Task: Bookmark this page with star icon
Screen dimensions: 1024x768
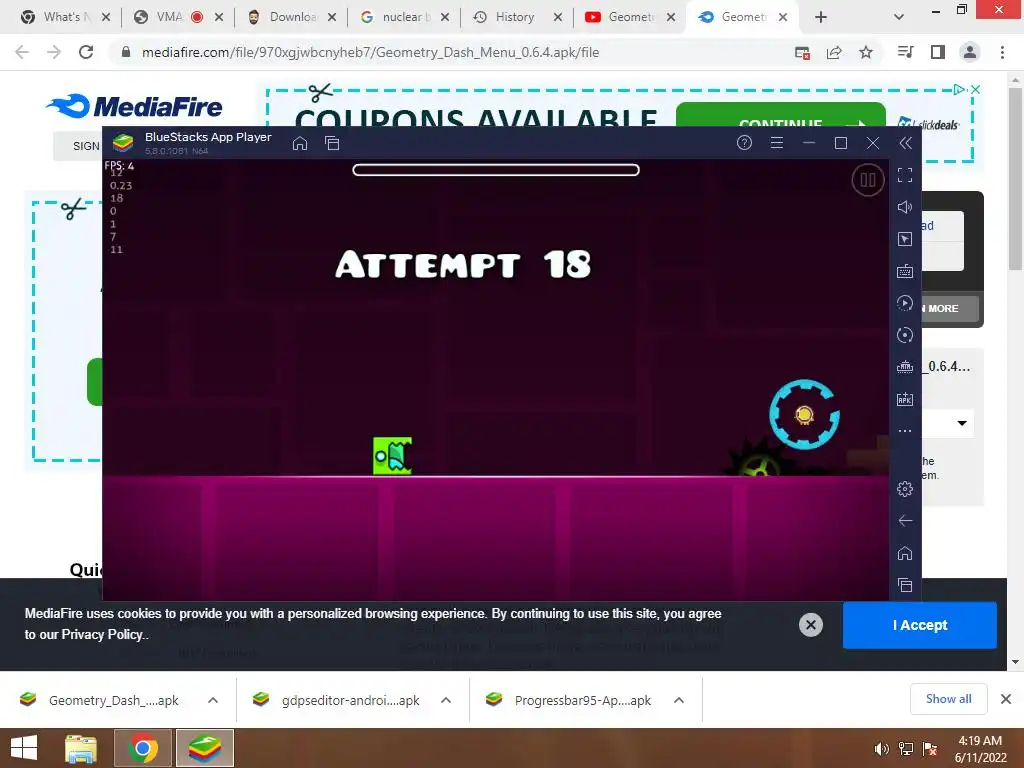Action: coord(866,52)
